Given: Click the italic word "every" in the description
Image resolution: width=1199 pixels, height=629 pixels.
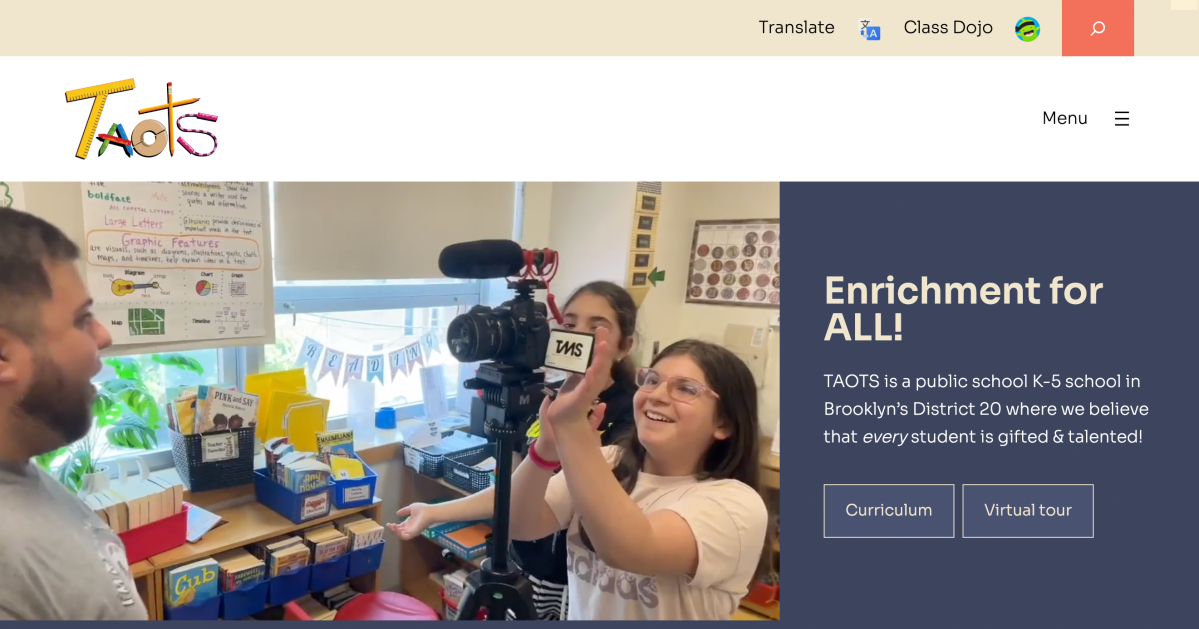Looking at the screenshot, I should (x=884, y=437).
